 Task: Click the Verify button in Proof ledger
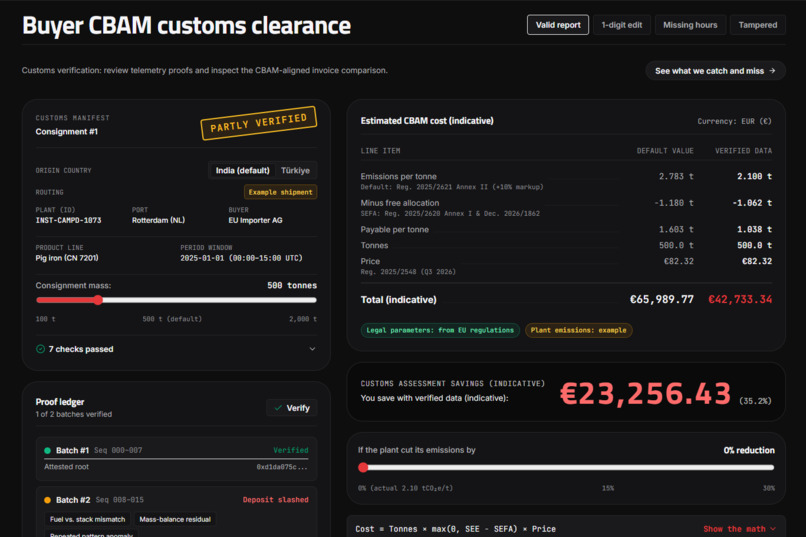[x=292, y=408]
